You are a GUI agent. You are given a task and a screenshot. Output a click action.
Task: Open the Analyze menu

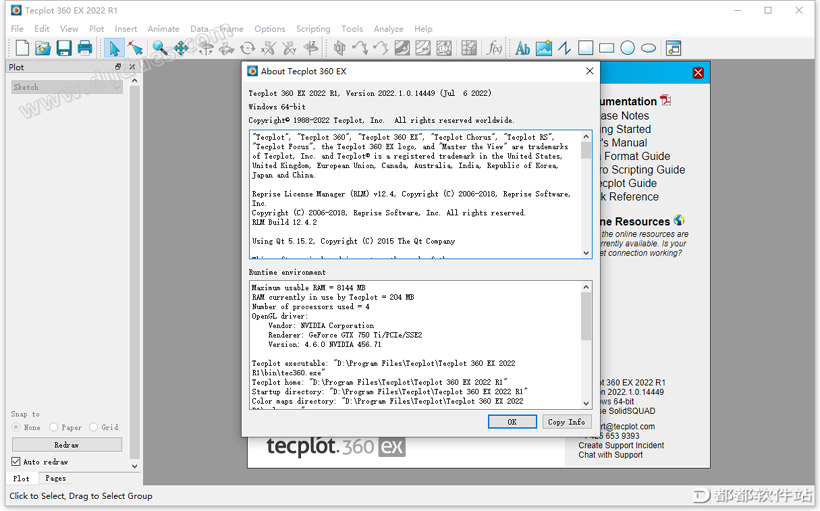pos(388,29)
